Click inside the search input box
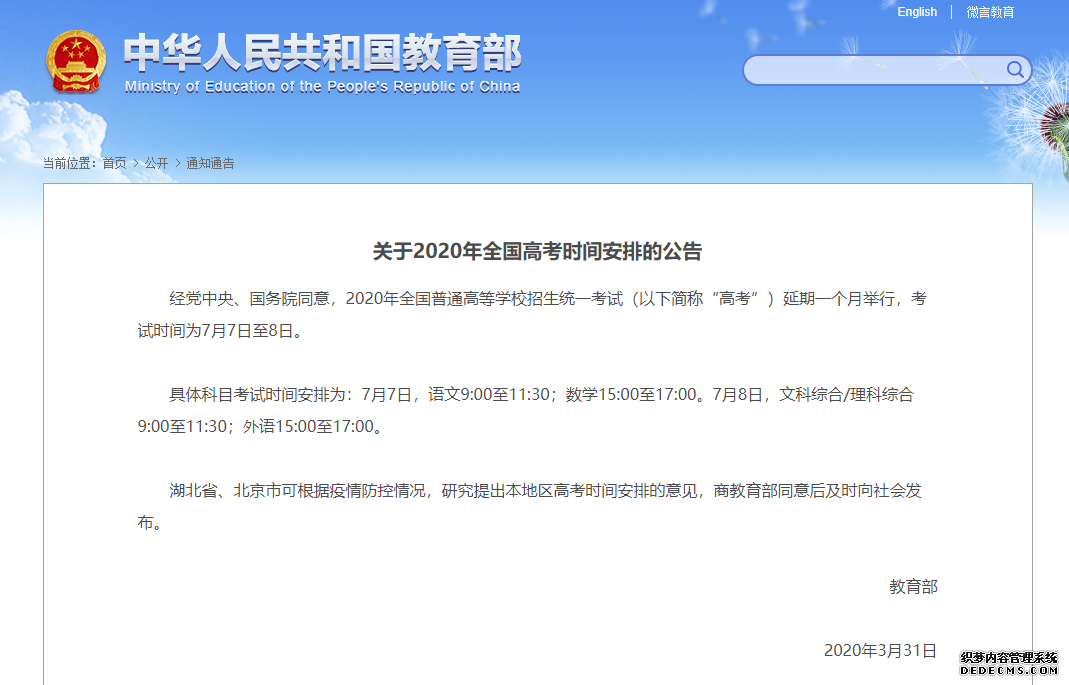1069x685 pixels. [x=870, y=70]
